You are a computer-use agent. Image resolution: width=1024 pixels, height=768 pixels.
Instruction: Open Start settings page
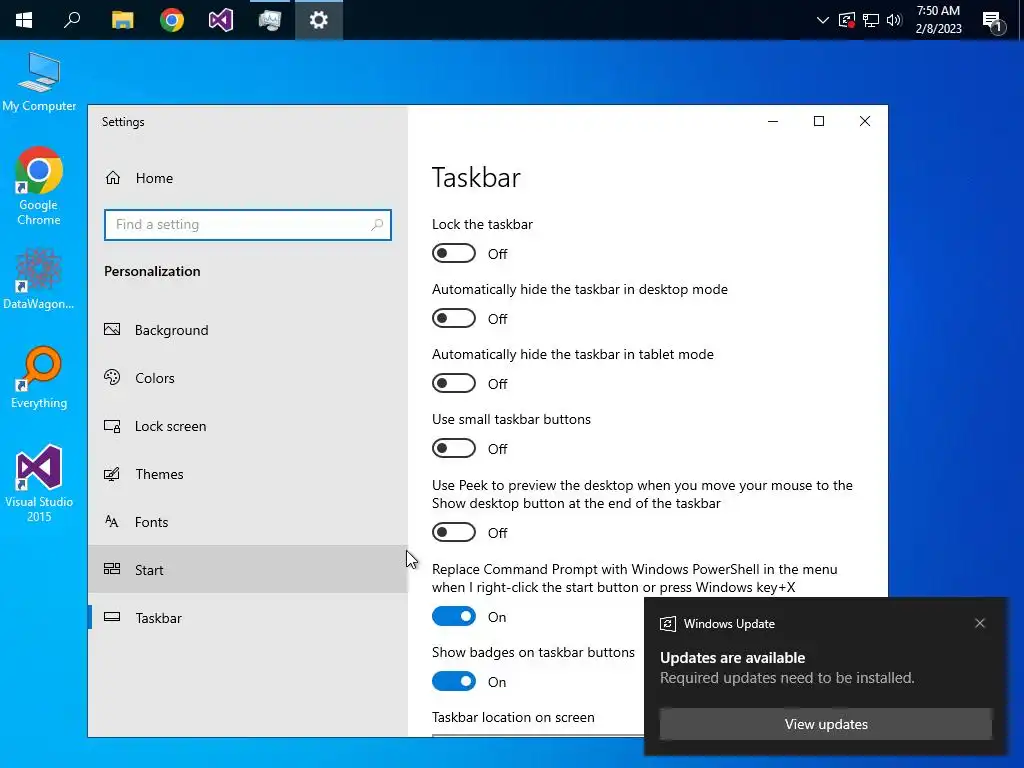pyautogui.click(x=248, y=569)
